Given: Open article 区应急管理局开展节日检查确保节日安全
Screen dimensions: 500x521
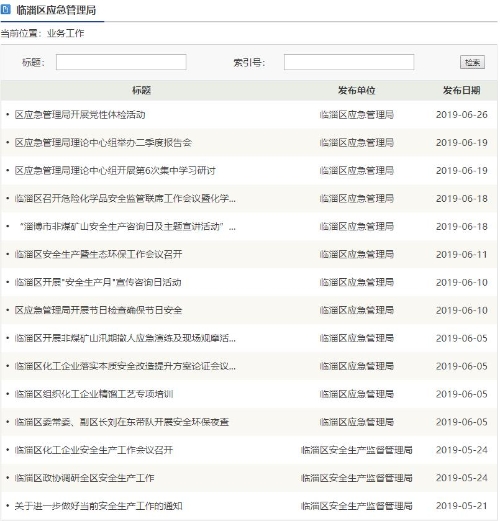Looking at the screenshot, I should click(x=98, y=310).
